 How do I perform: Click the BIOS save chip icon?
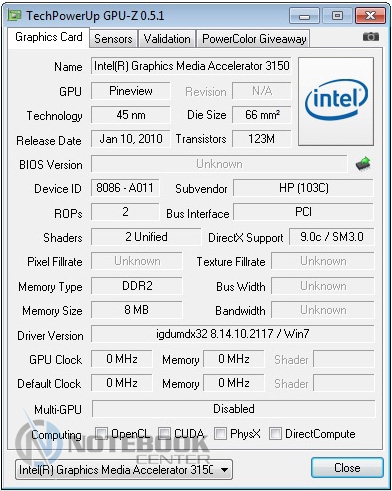click(363, 163)
